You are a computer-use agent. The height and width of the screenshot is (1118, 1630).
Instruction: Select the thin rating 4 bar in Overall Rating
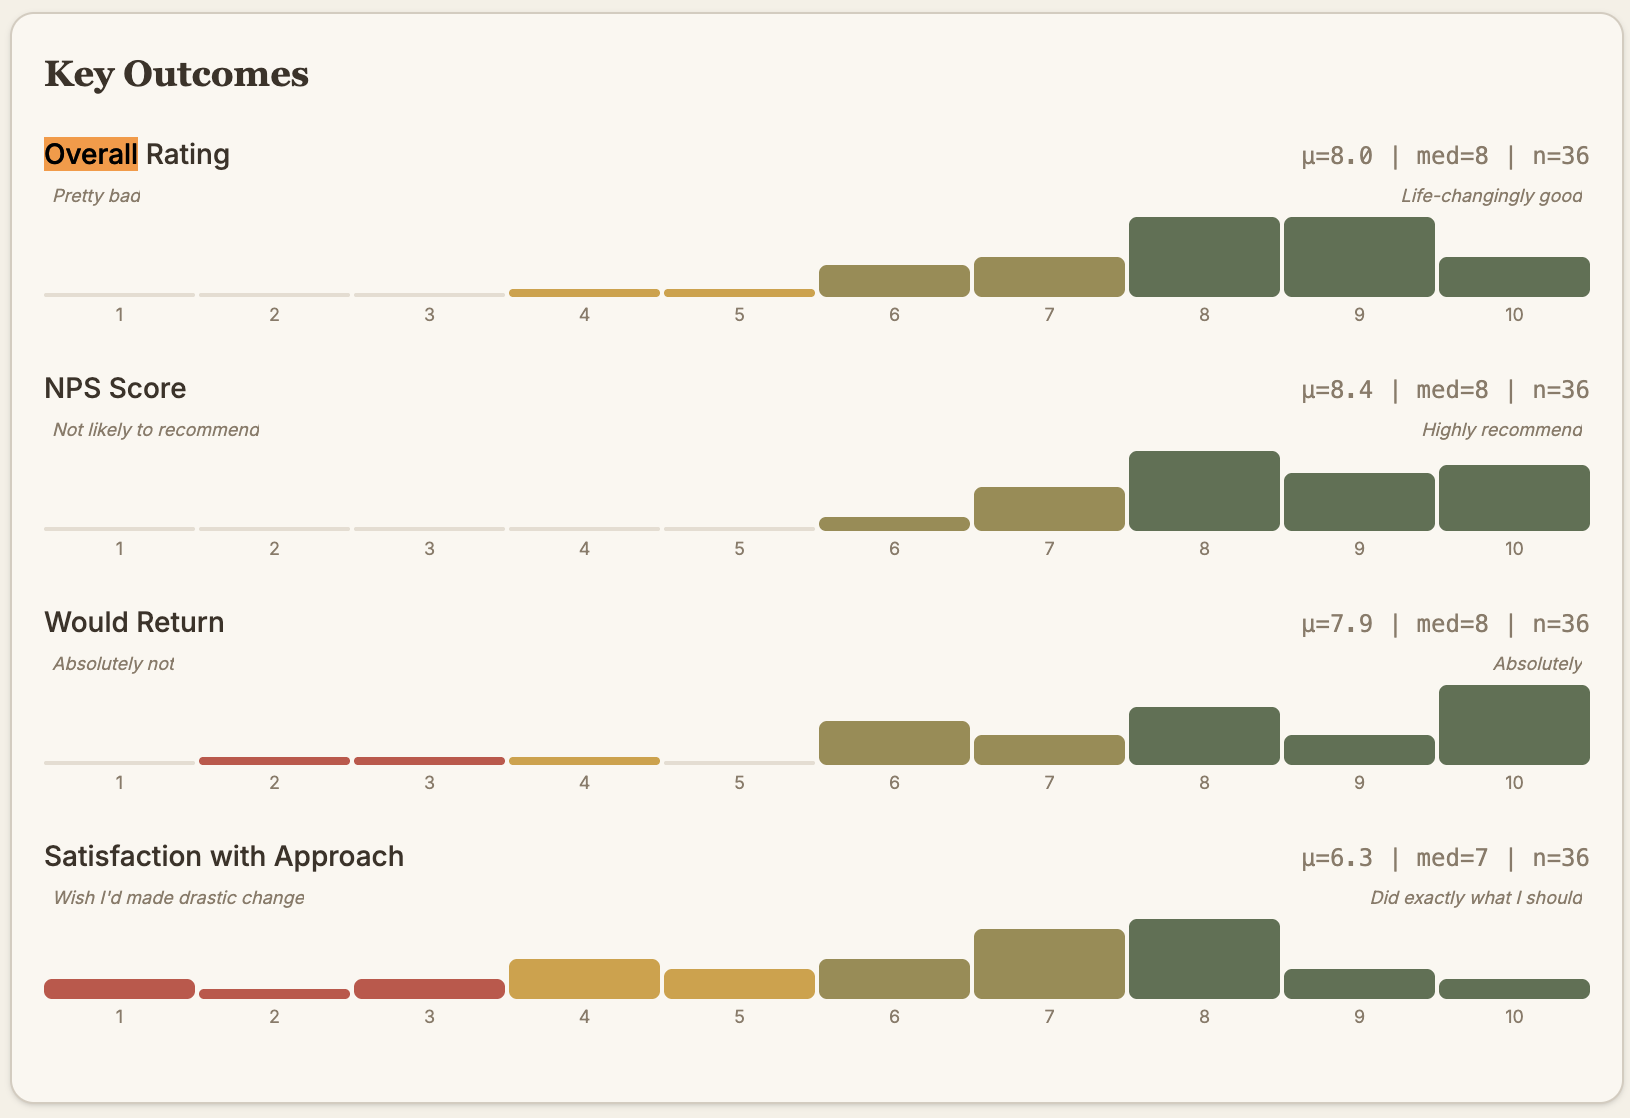584,293
